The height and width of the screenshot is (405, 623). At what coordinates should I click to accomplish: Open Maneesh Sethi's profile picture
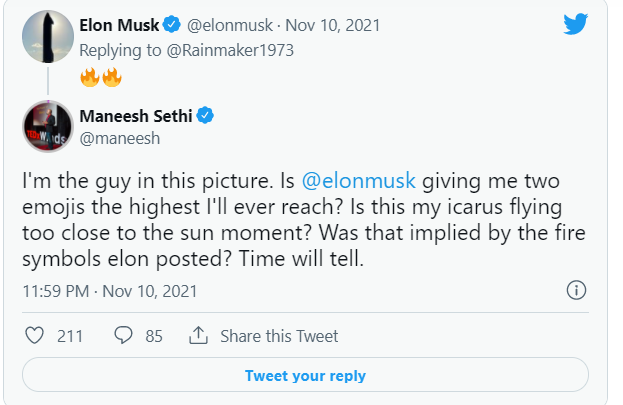tap(46, 127)
